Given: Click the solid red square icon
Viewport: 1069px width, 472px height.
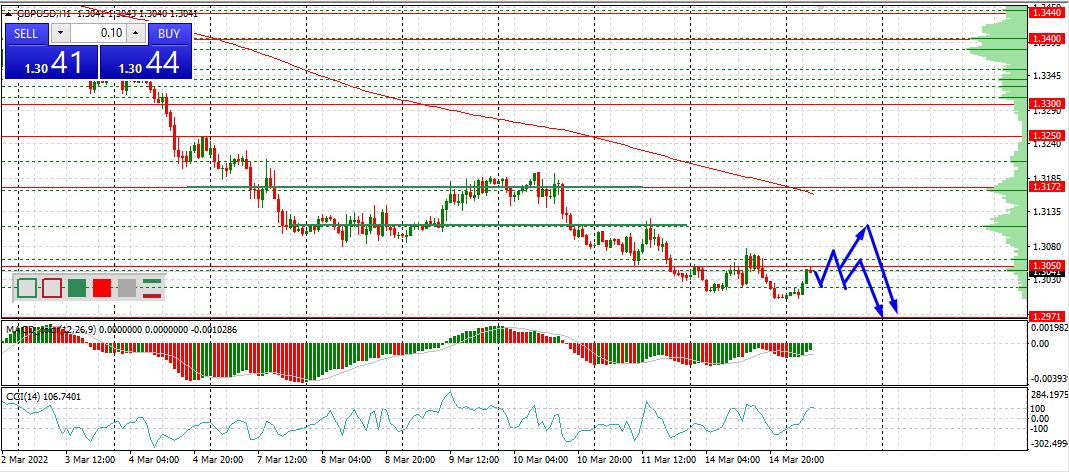Looking at the screenshot, I should [102, 288].
